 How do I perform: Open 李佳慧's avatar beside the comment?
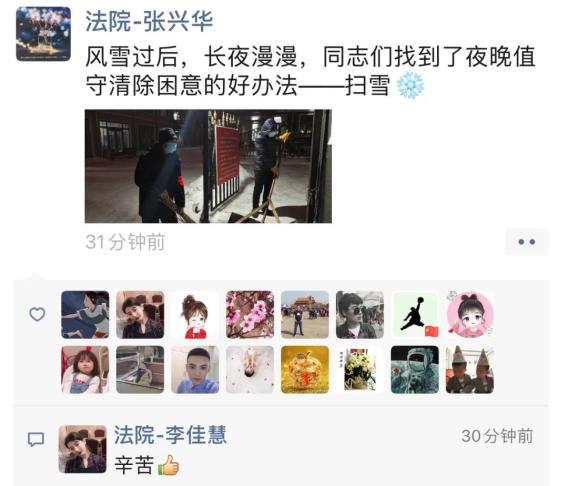click(x=83, y=449)
